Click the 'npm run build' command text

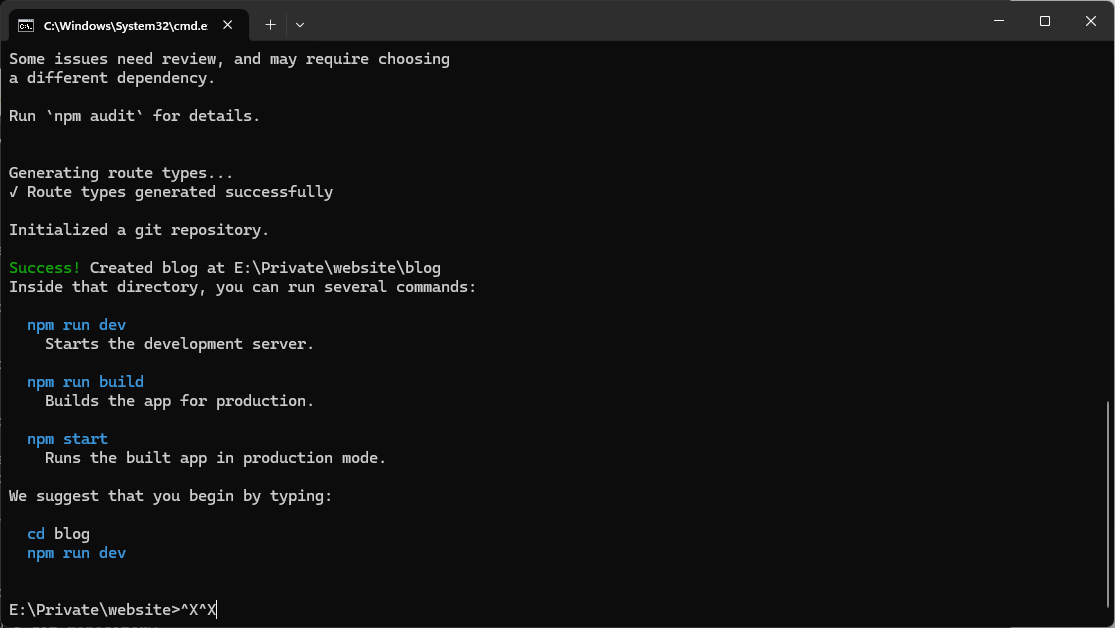point(85,382)
